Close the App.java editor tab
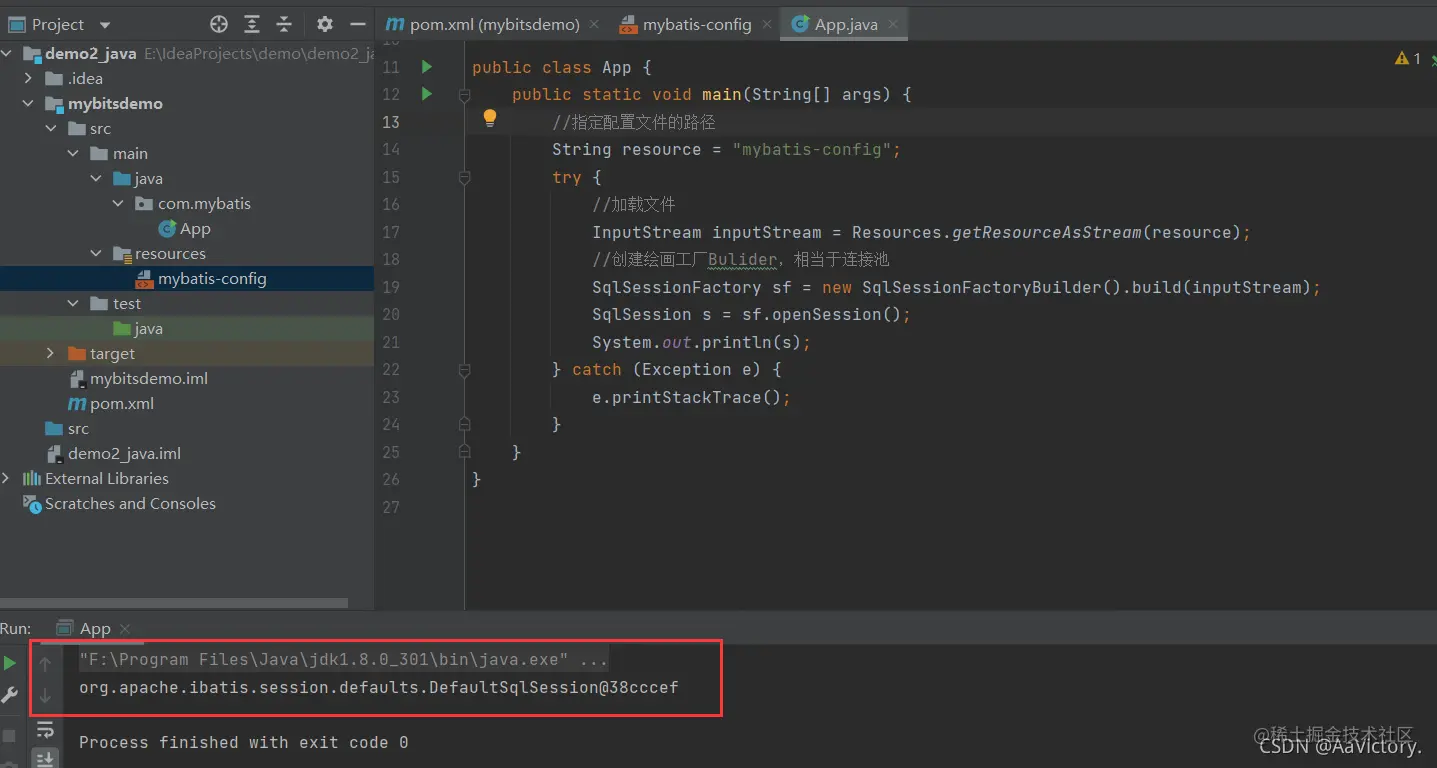 [x=893, y=24]
